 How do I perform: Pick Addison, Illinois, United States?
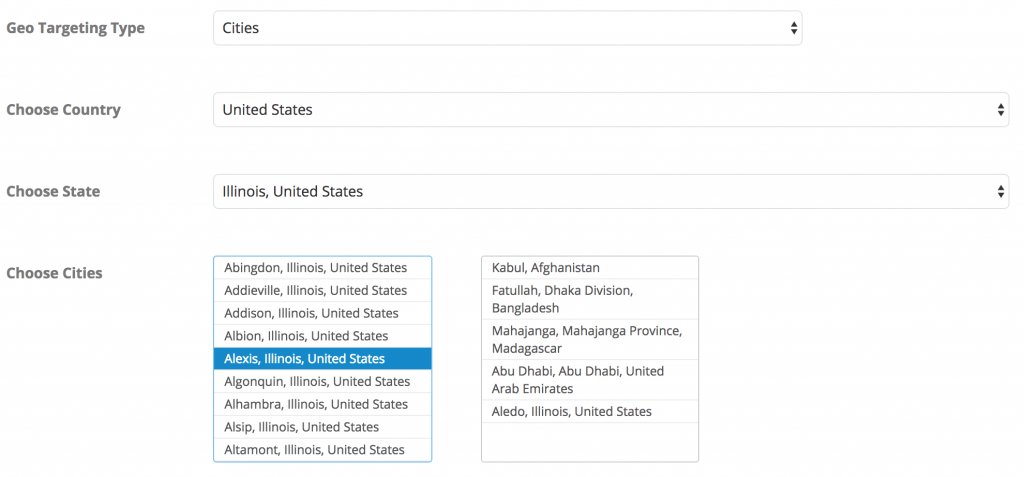click(312, 314)
